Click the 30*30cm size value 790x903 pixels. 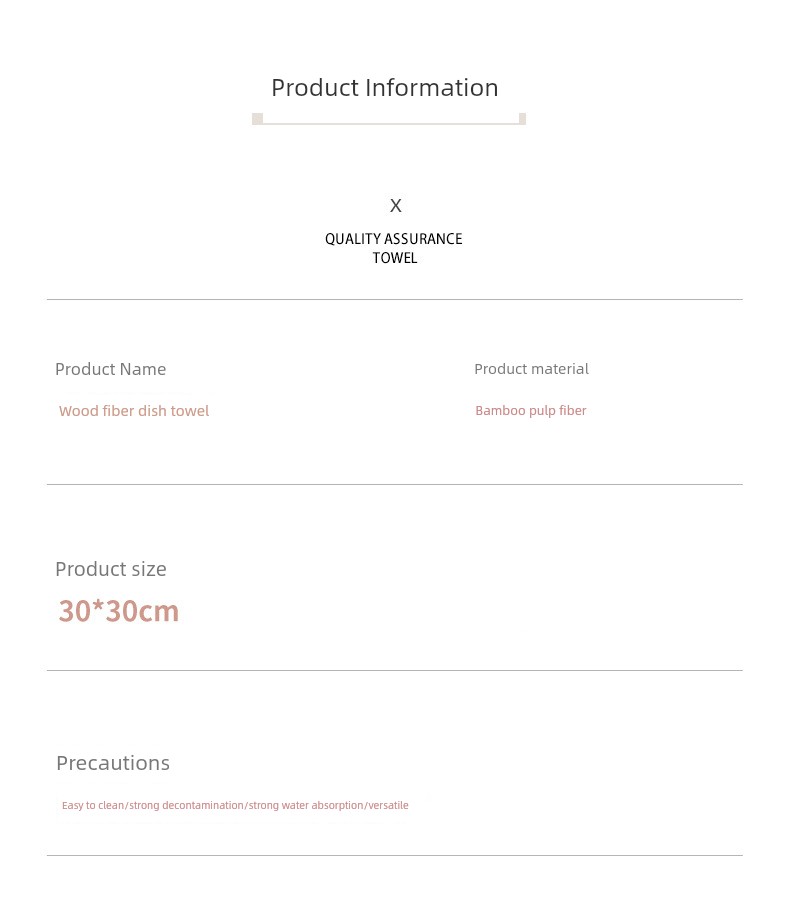pyautogui.click(x=119, y=611)
